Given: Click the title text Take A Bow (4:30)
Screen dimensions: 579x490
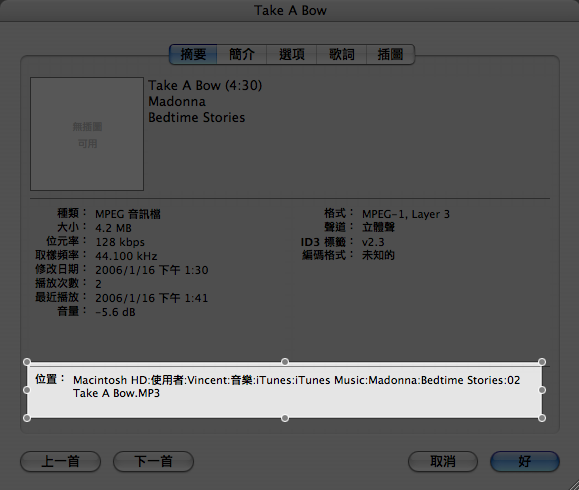Looking at the screenshot, I should (205, 86).
